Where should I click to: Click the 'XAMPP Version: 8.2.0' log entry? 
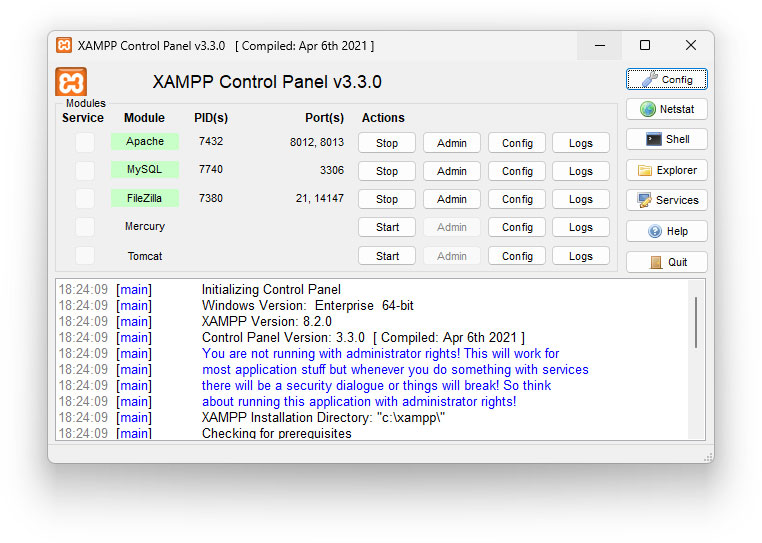click(x=267, y=322)
